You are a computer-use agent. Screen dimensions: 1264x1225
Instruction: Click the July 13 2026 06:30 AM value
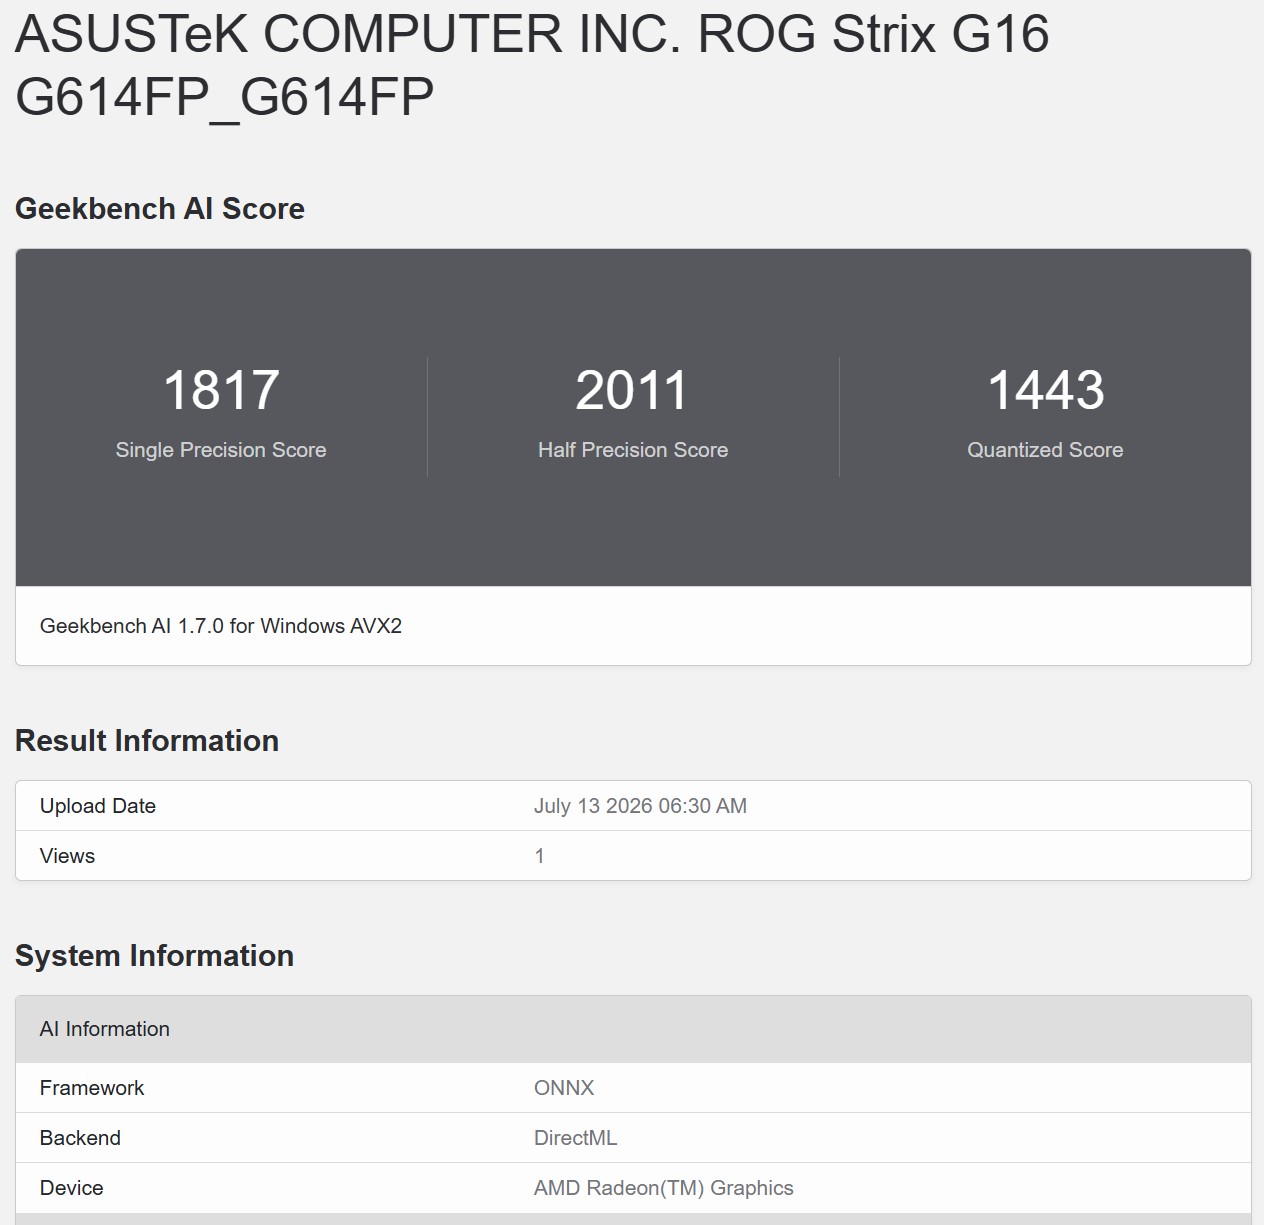(640, 806)
